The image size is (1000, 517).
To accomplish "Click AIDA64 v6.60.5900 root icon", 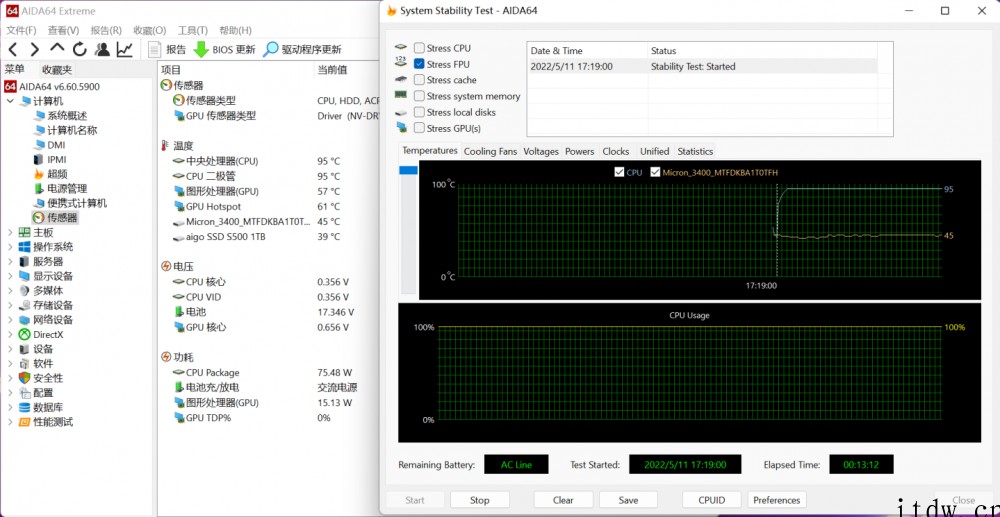I will [x=10, y=86].
